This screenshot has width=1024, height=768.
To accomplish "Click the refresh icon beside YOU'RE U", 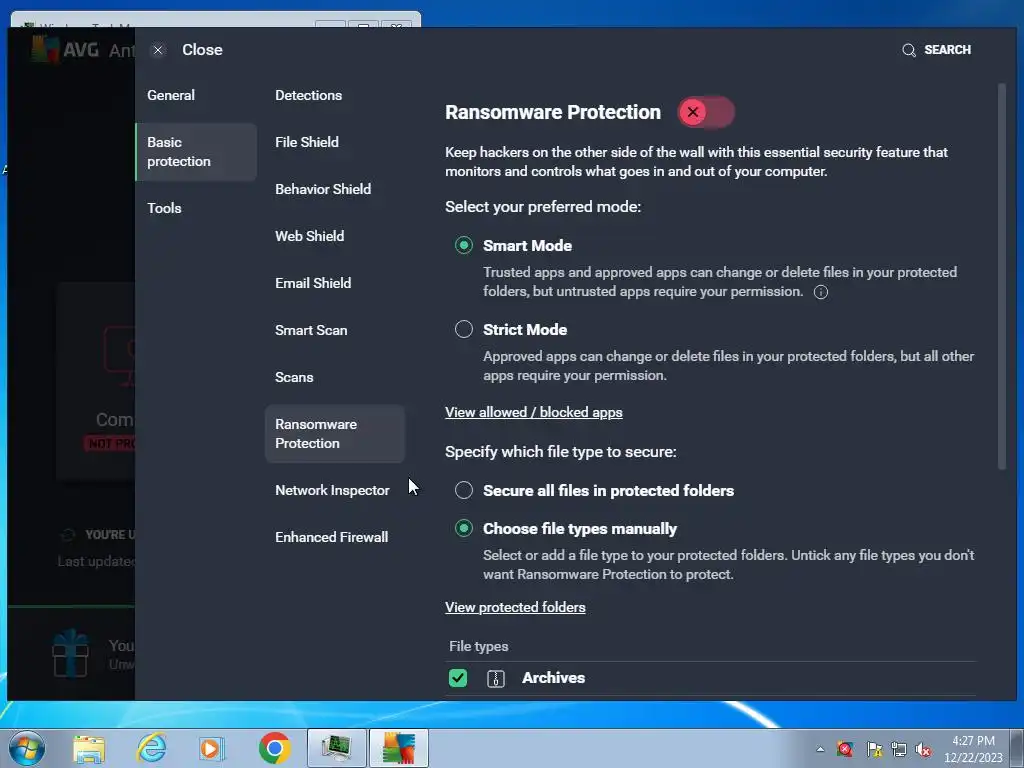I will (x=68, y=535).
